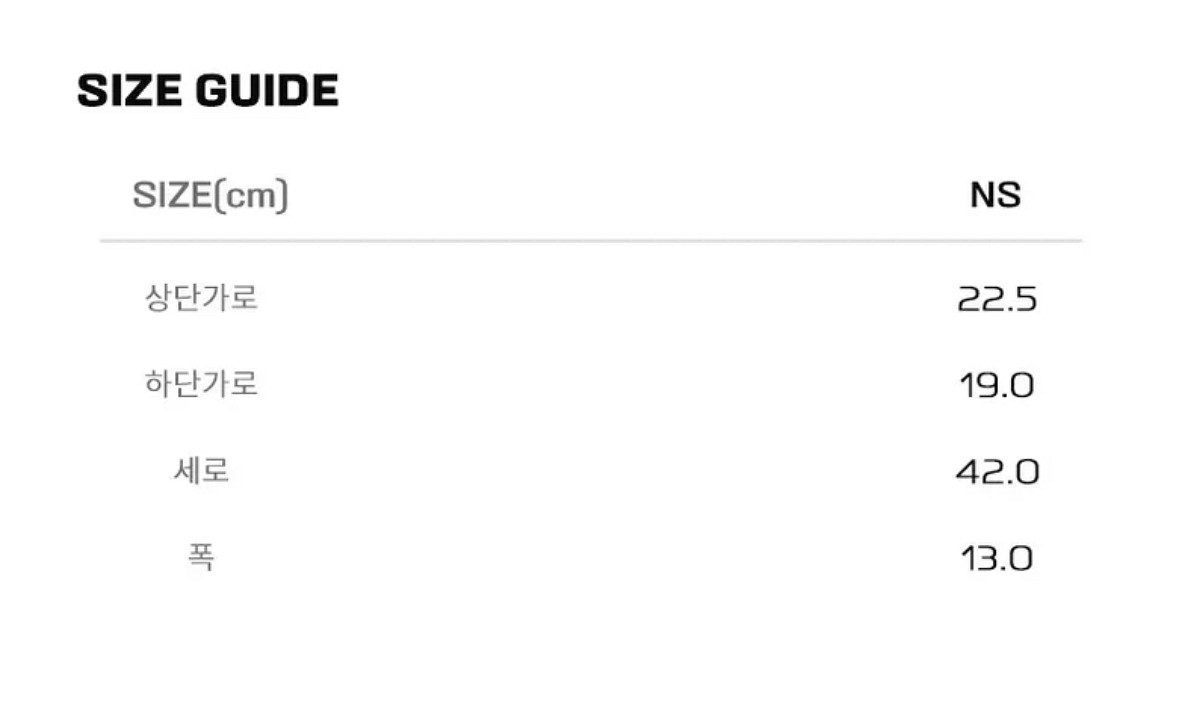Select the 42.0 measurement value
Image resolution: width=1179 pixels, height=712 pixels.
click(997, 471)
